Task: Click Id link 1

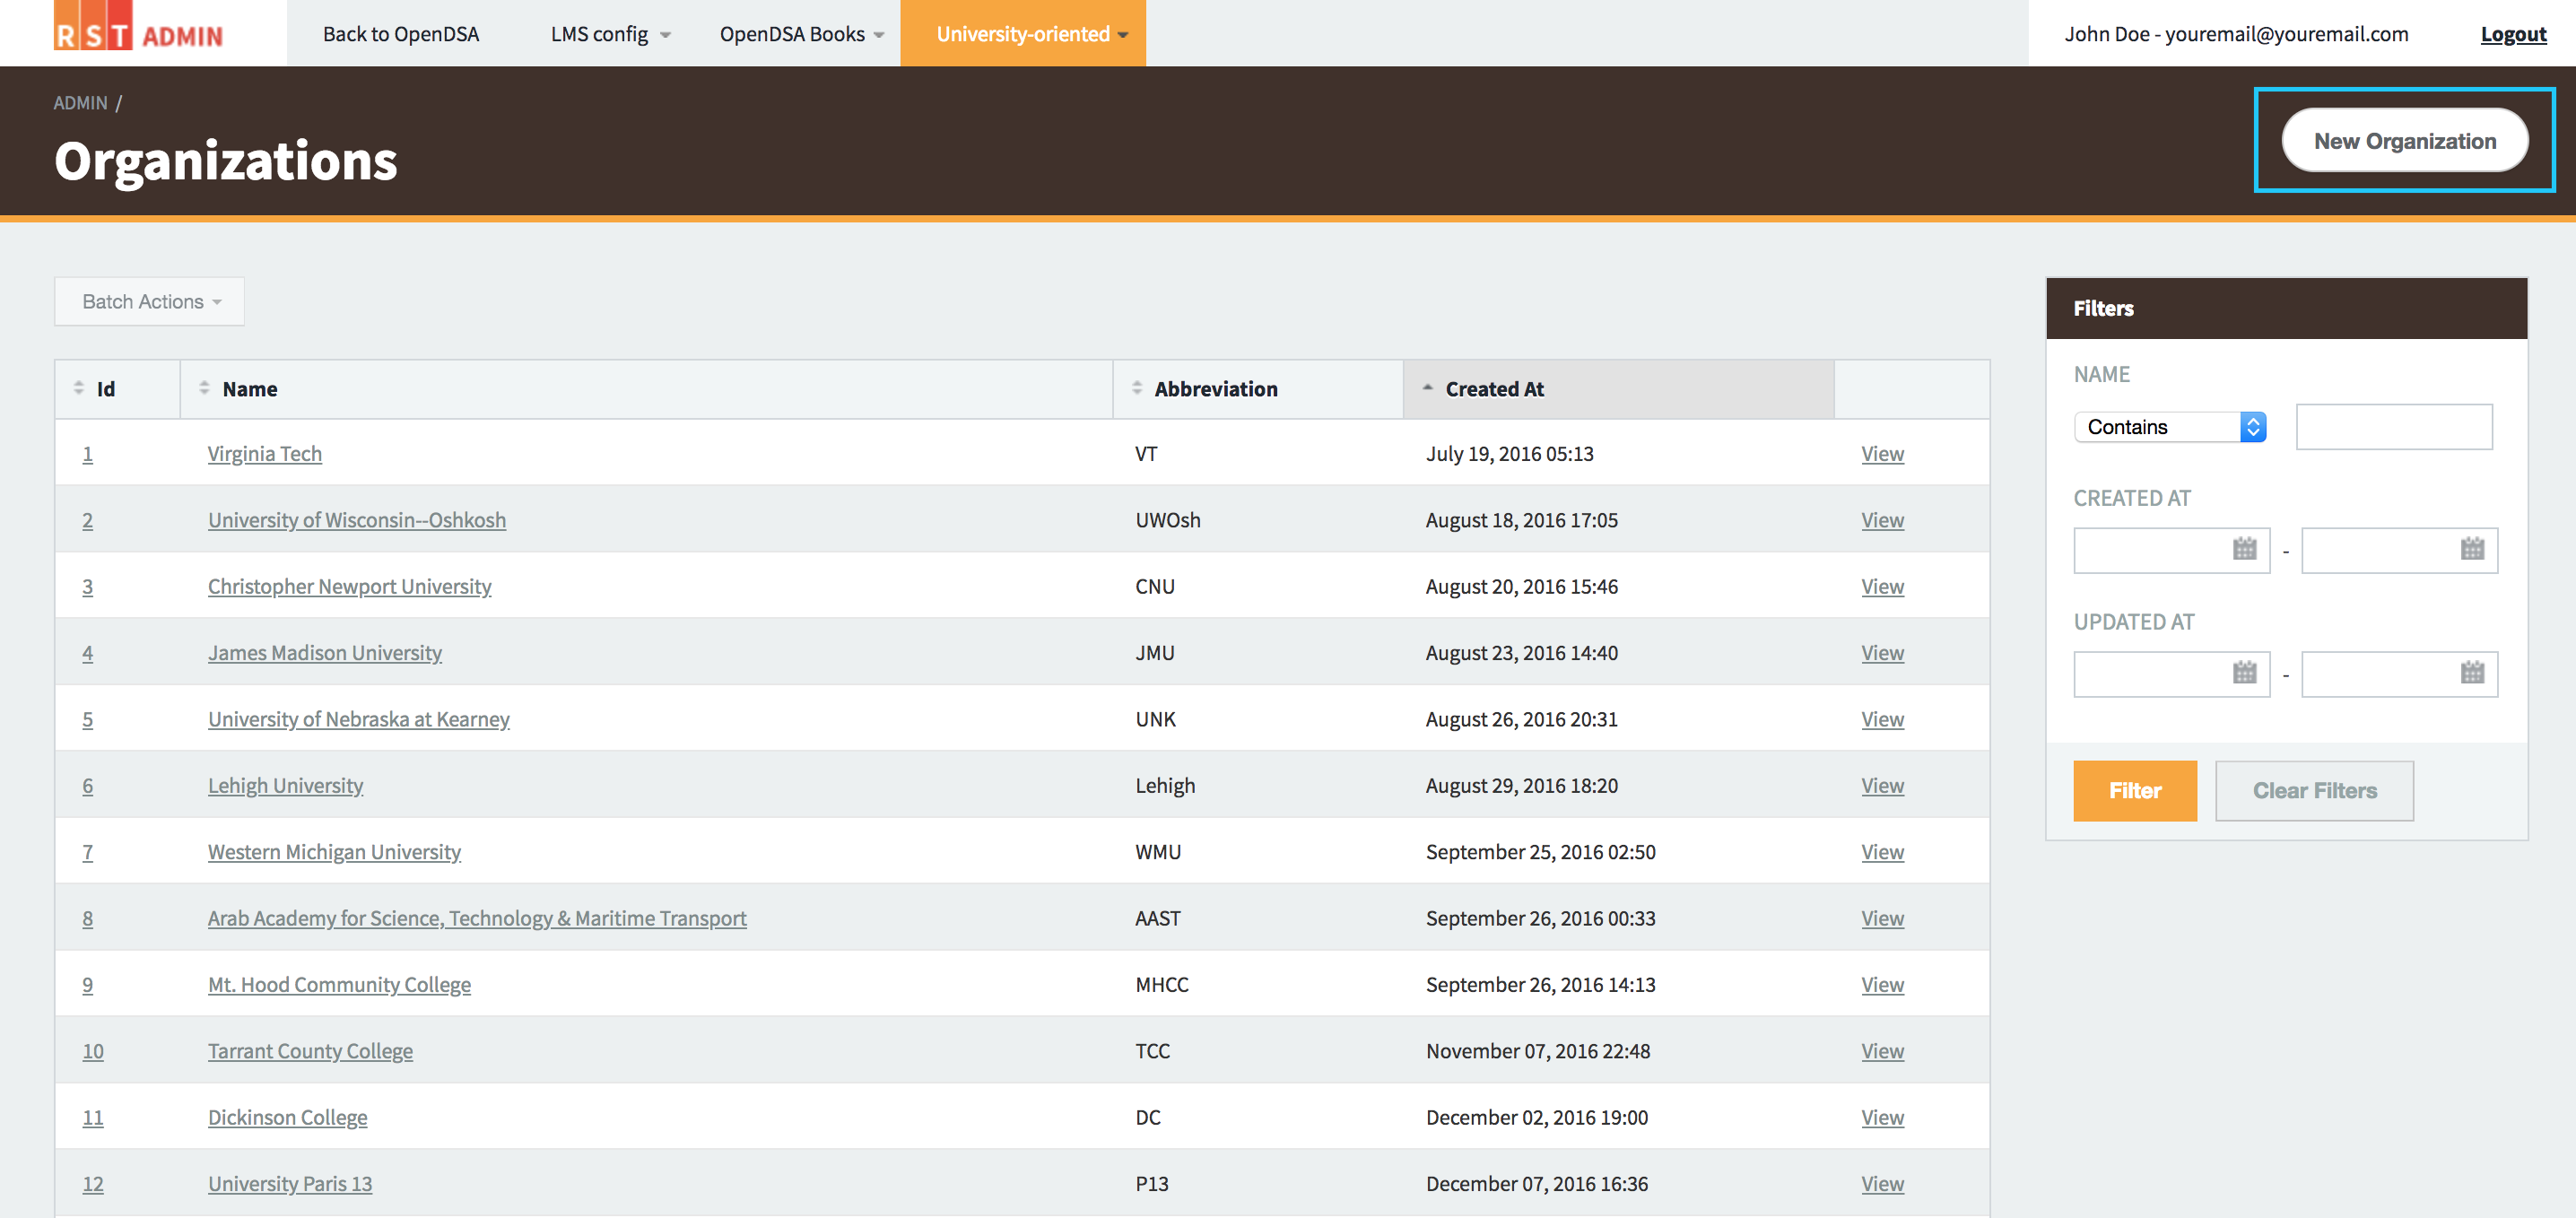Action: click(88, 454)
